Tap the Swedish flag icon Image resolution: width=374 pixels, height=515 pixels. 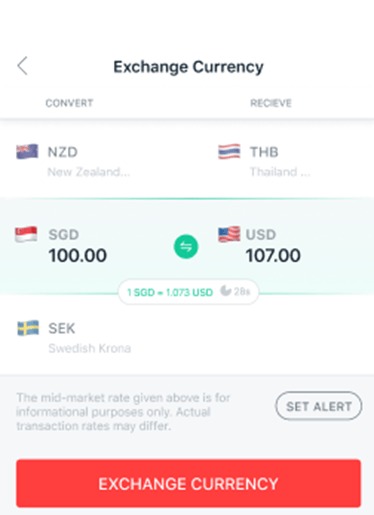click(28, 328)
